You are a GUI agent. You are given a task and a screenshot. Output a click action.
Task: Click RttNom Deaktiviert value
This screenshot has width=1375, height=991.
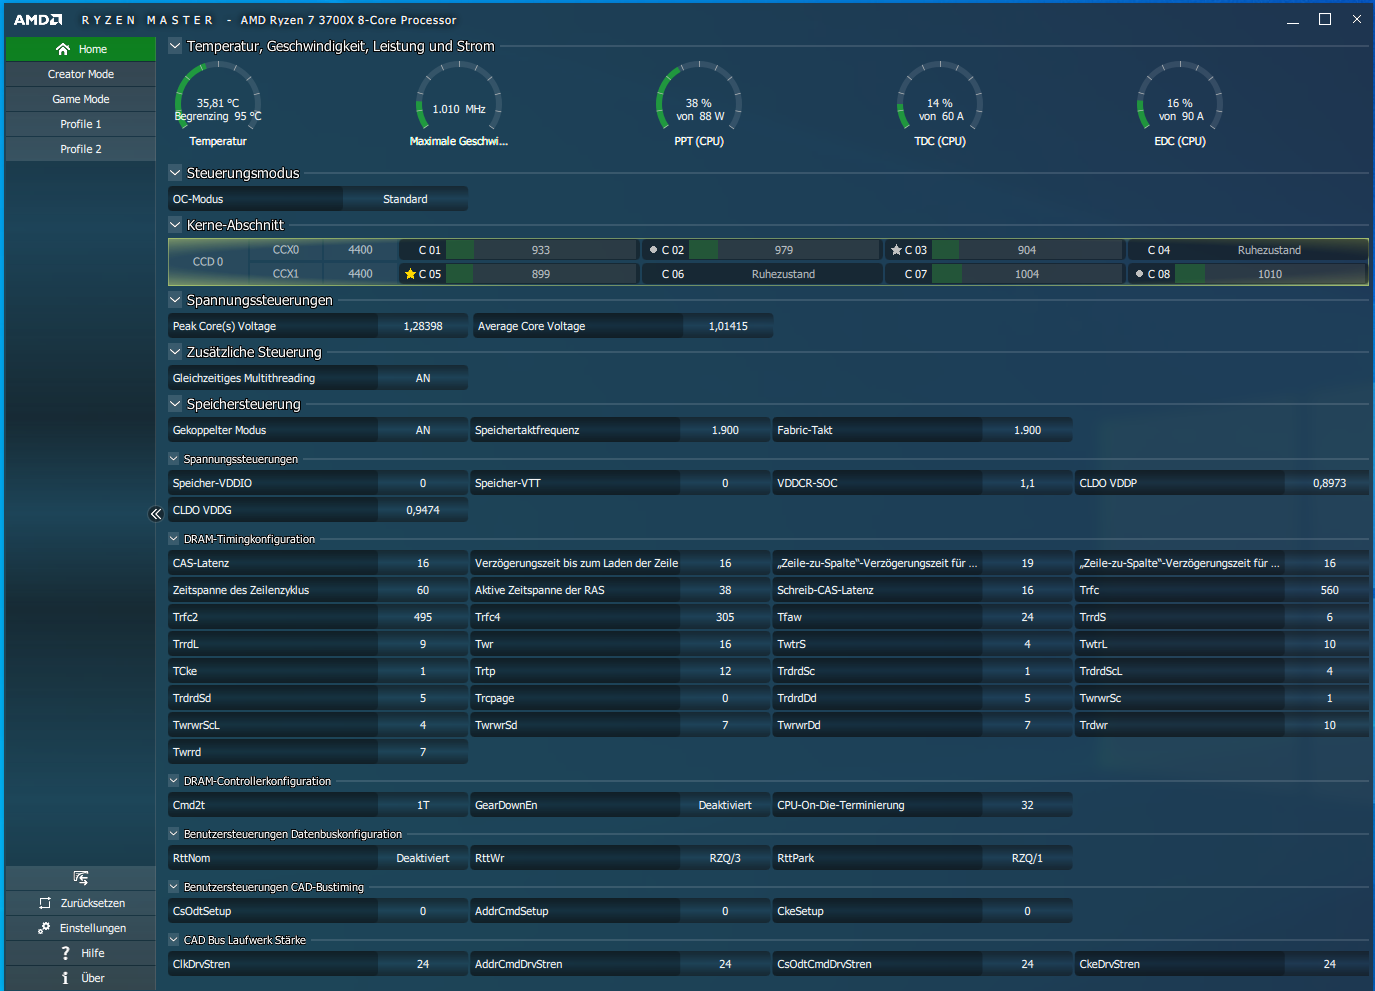click(423, 858)
